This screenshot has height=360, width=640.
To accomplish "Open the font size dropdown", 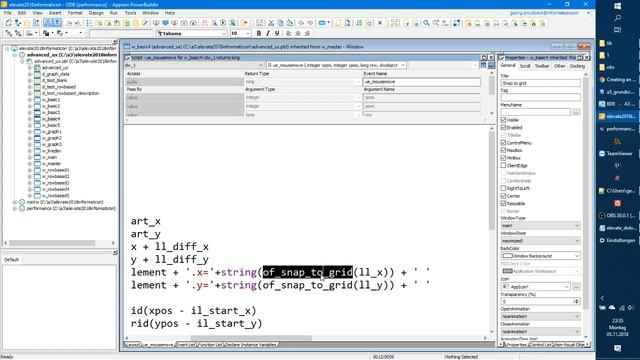I will (248, 33).
